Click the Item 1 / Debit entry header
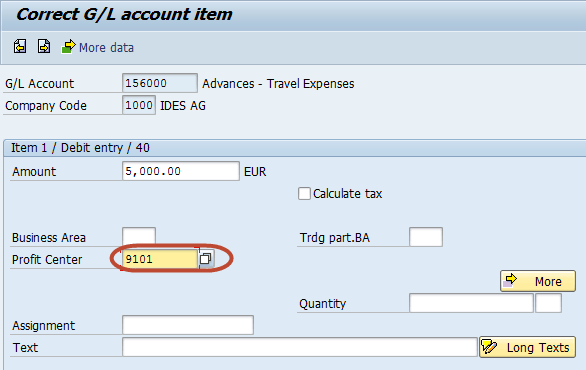586x370 pixels. pyautogui.click(x=80, y=148)
